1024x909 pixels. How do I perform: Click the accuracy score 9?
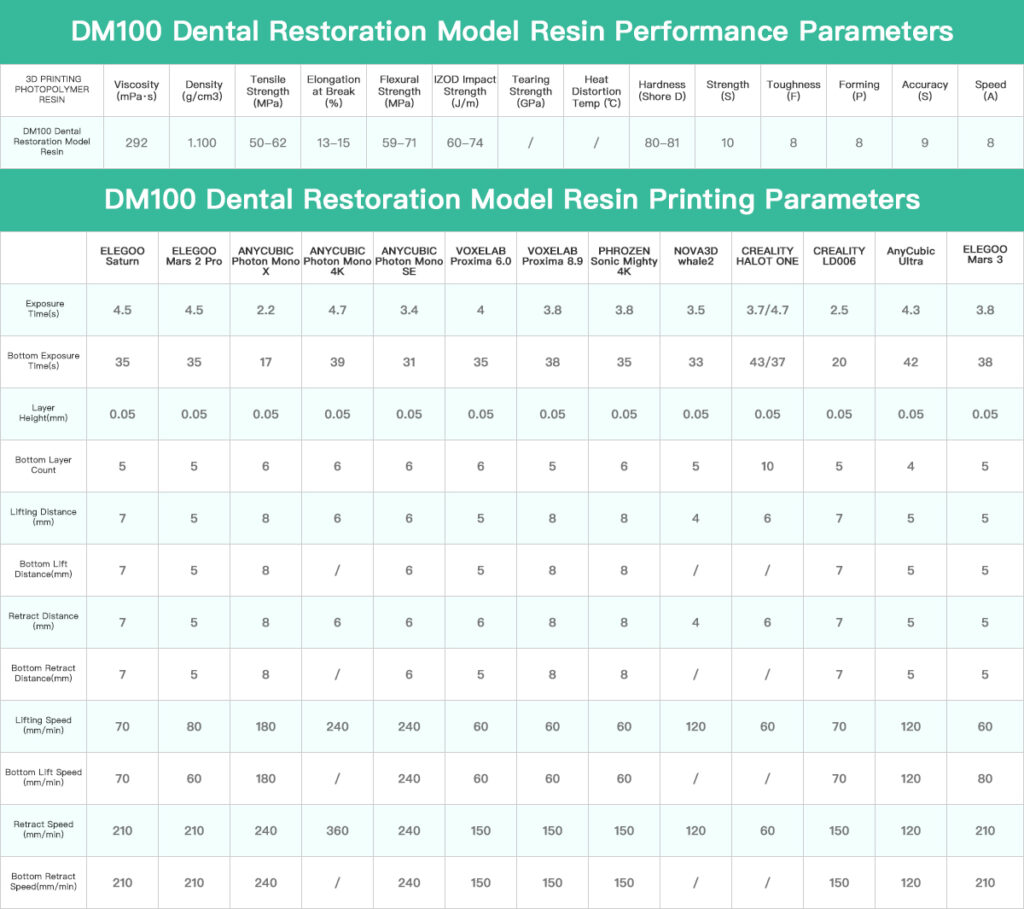925,143
